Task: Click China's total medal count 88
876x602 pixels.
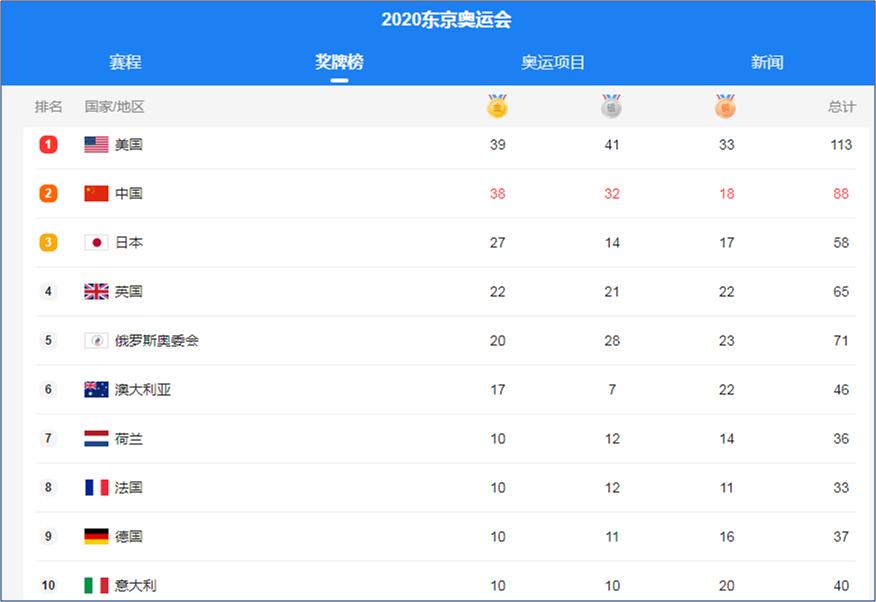Action: coord(841,194)
